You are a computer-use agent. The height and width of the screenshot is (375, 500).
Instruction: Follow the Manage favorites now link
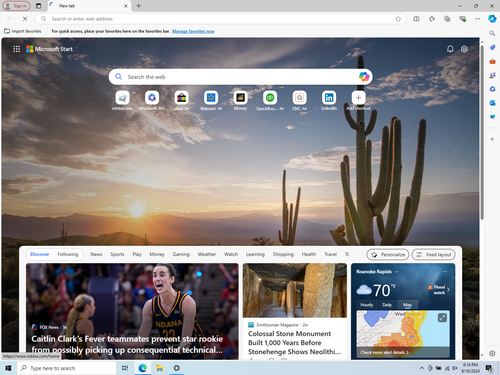point(193,31)
